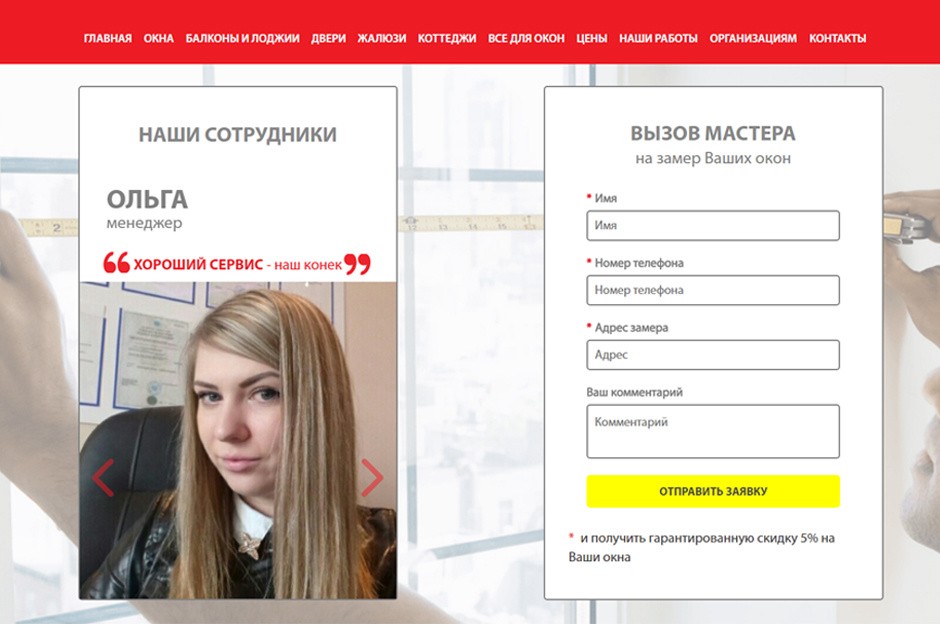The height and width of the screenshot is (640, 940).
Task: Show next employee with right red arrow
Action: (372, 478)
